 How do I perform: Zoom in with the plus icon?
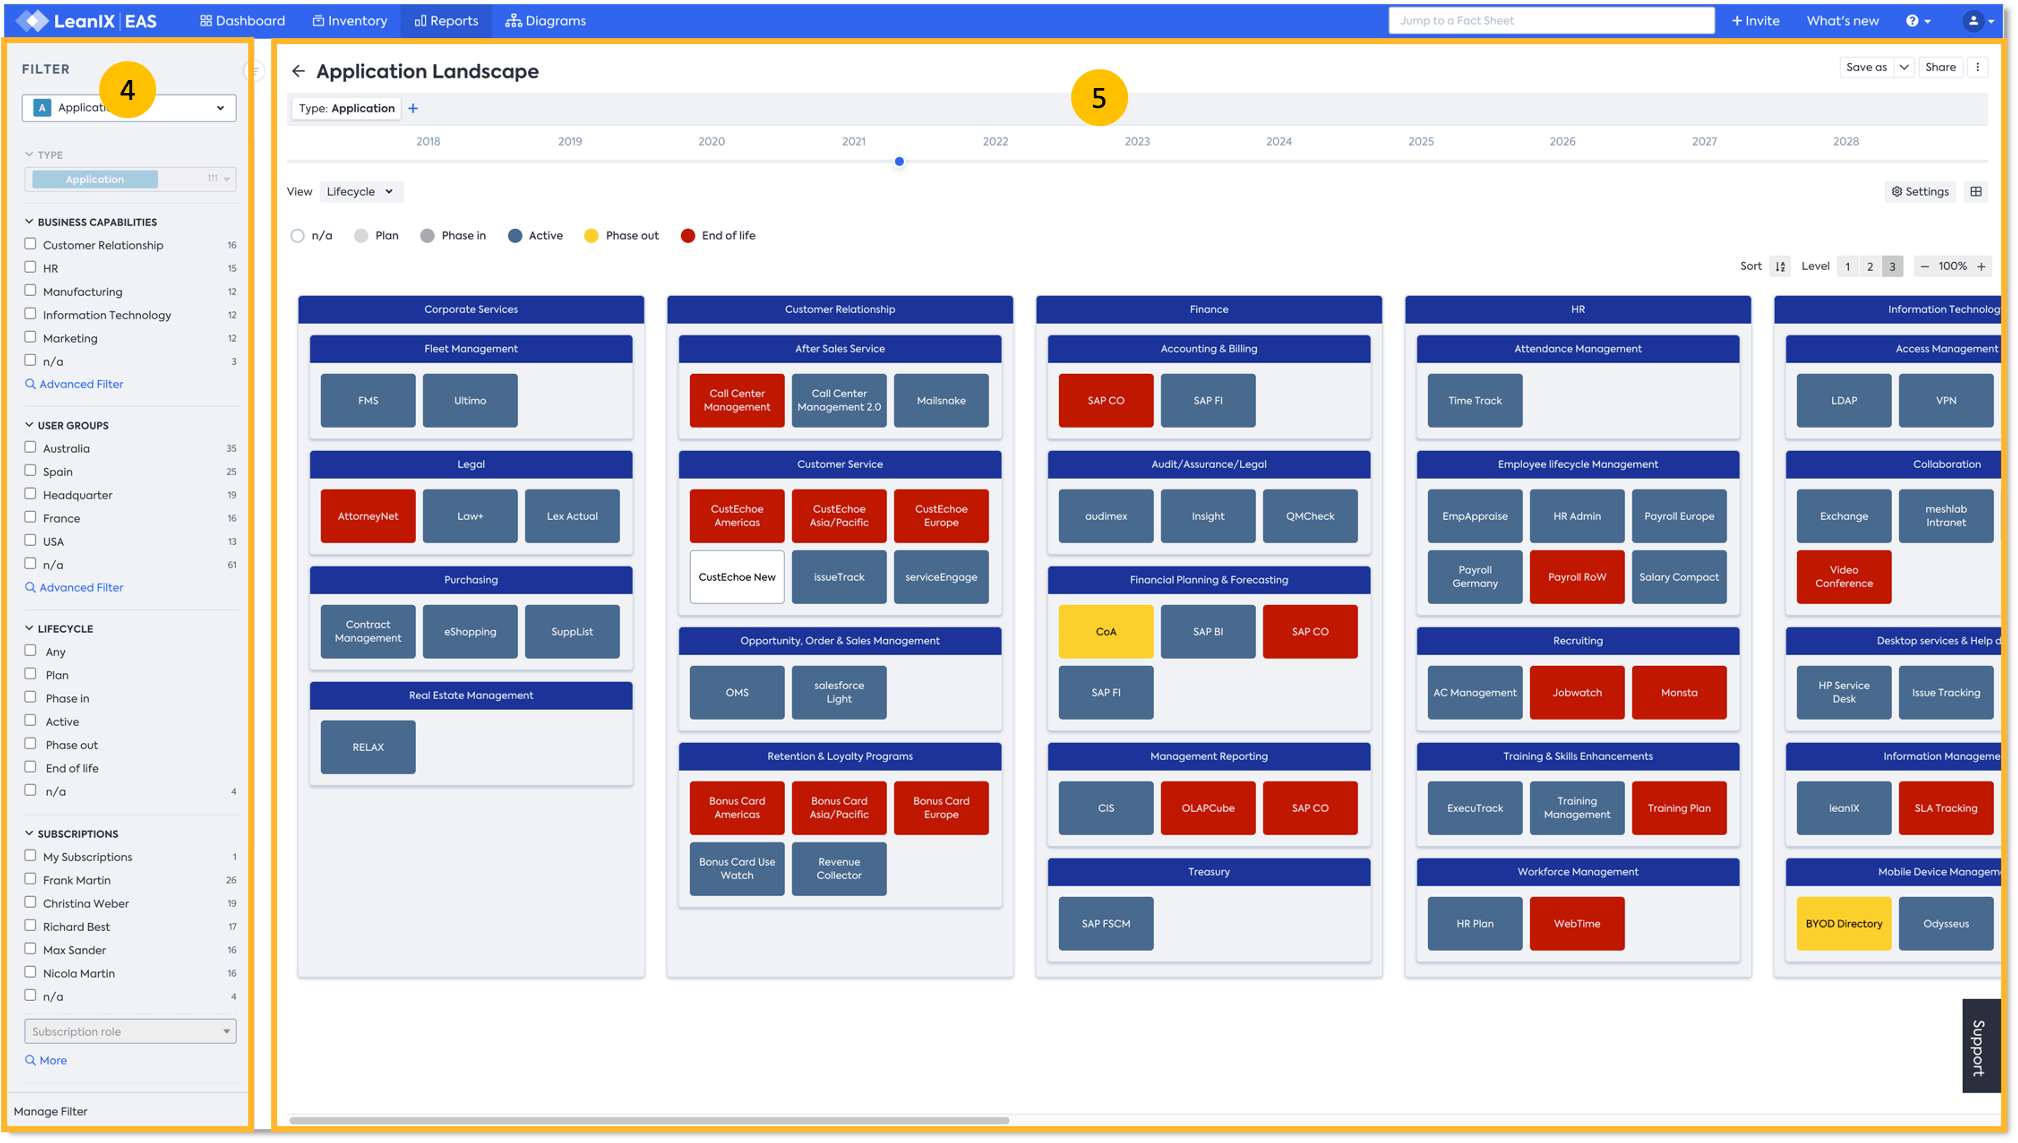[1981, 266]
